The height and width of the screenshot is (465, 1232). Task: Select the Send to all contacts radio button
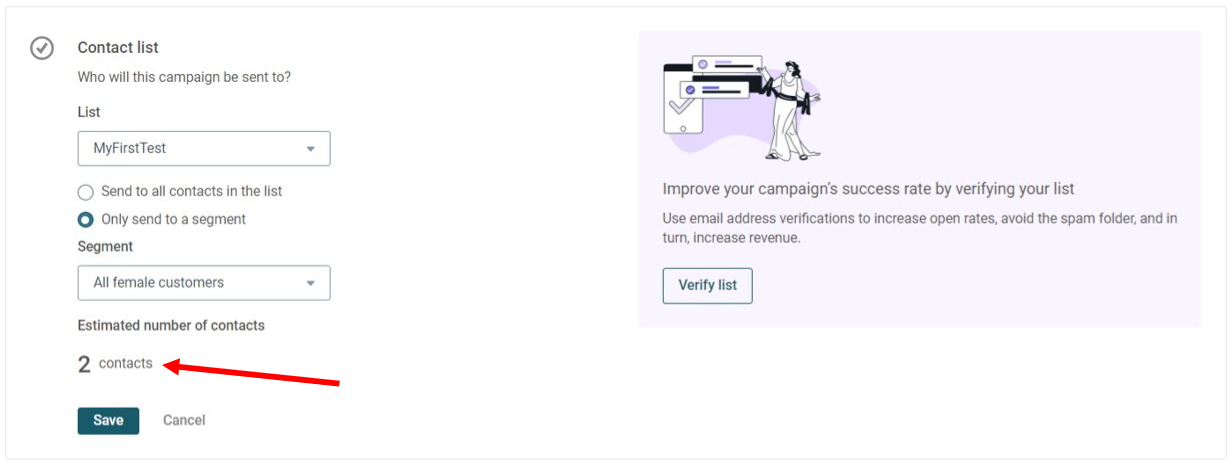pos(86,191)
